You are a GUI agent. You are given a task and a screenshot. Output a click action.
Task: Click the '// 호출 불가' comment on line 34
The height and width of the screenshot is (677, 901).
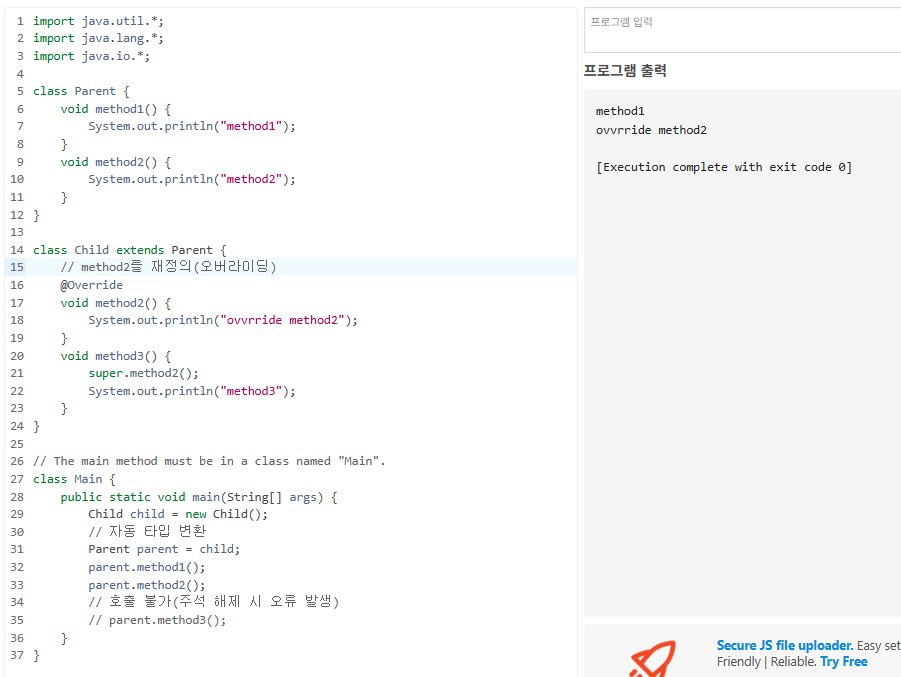(x=214, y=602)
